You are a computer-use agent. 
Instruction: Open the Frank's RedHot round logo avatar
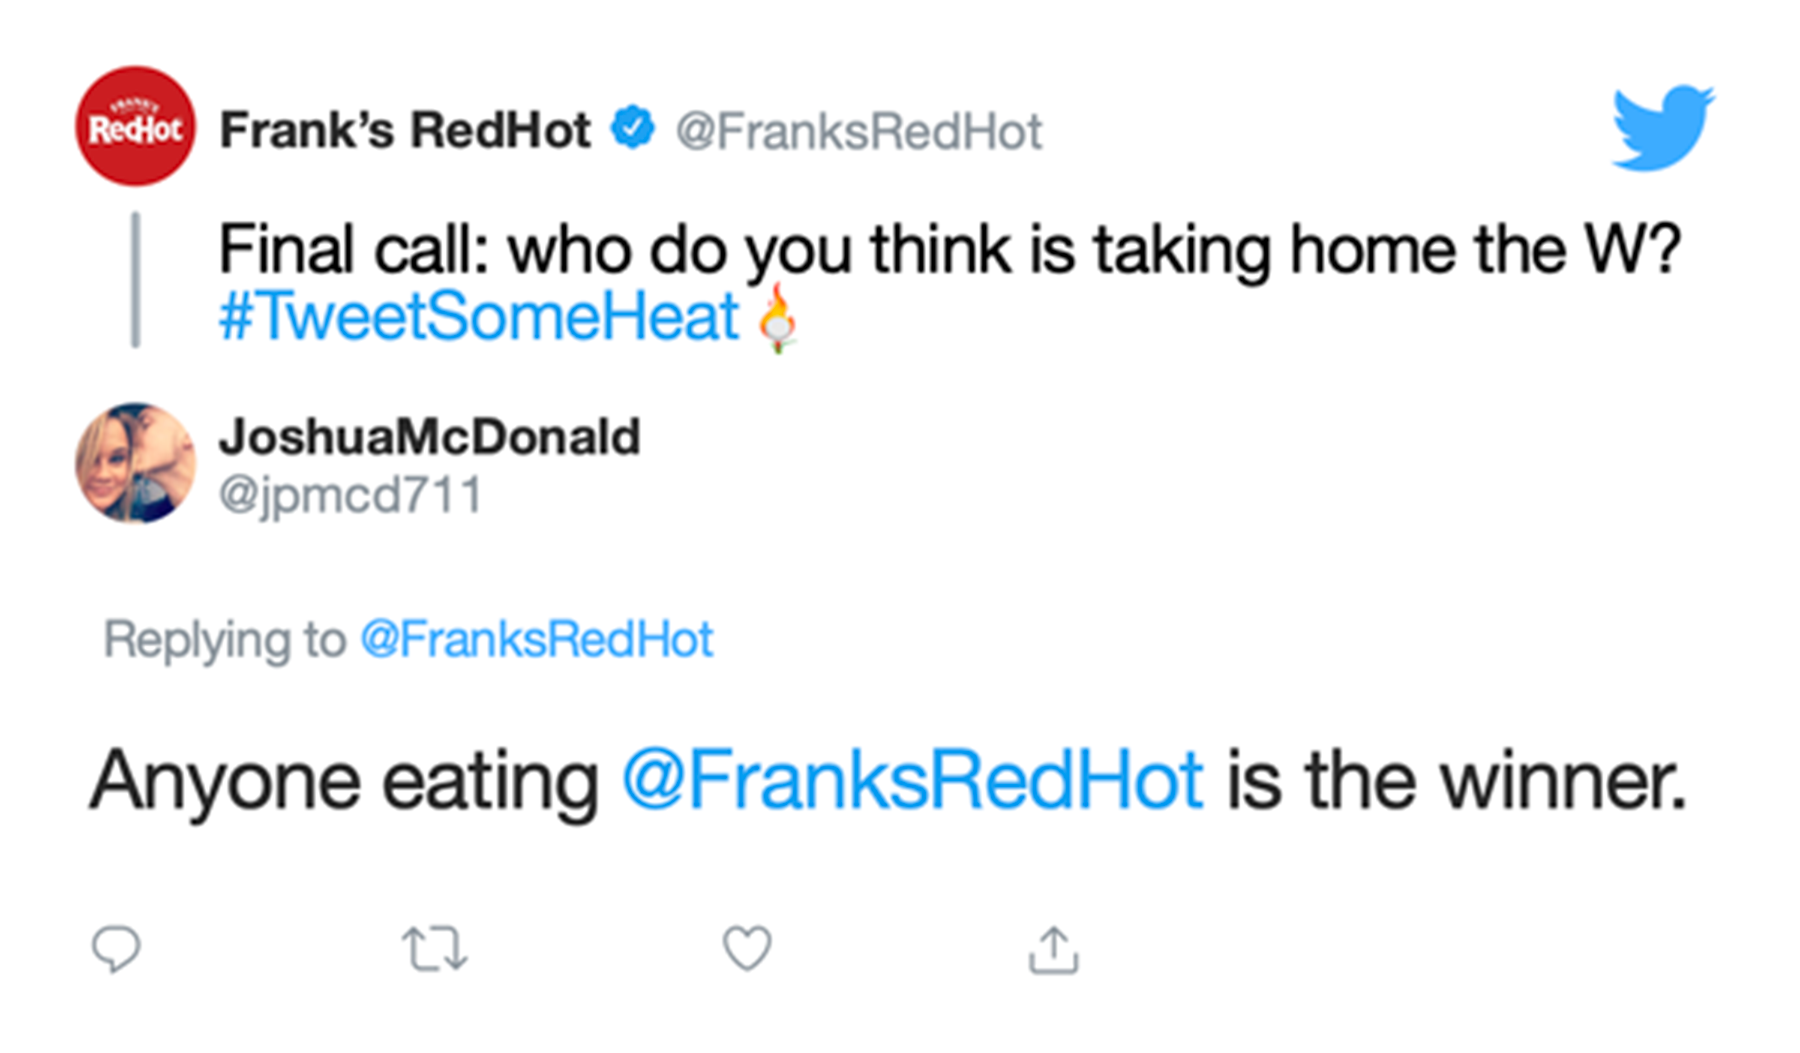[135, 126]
